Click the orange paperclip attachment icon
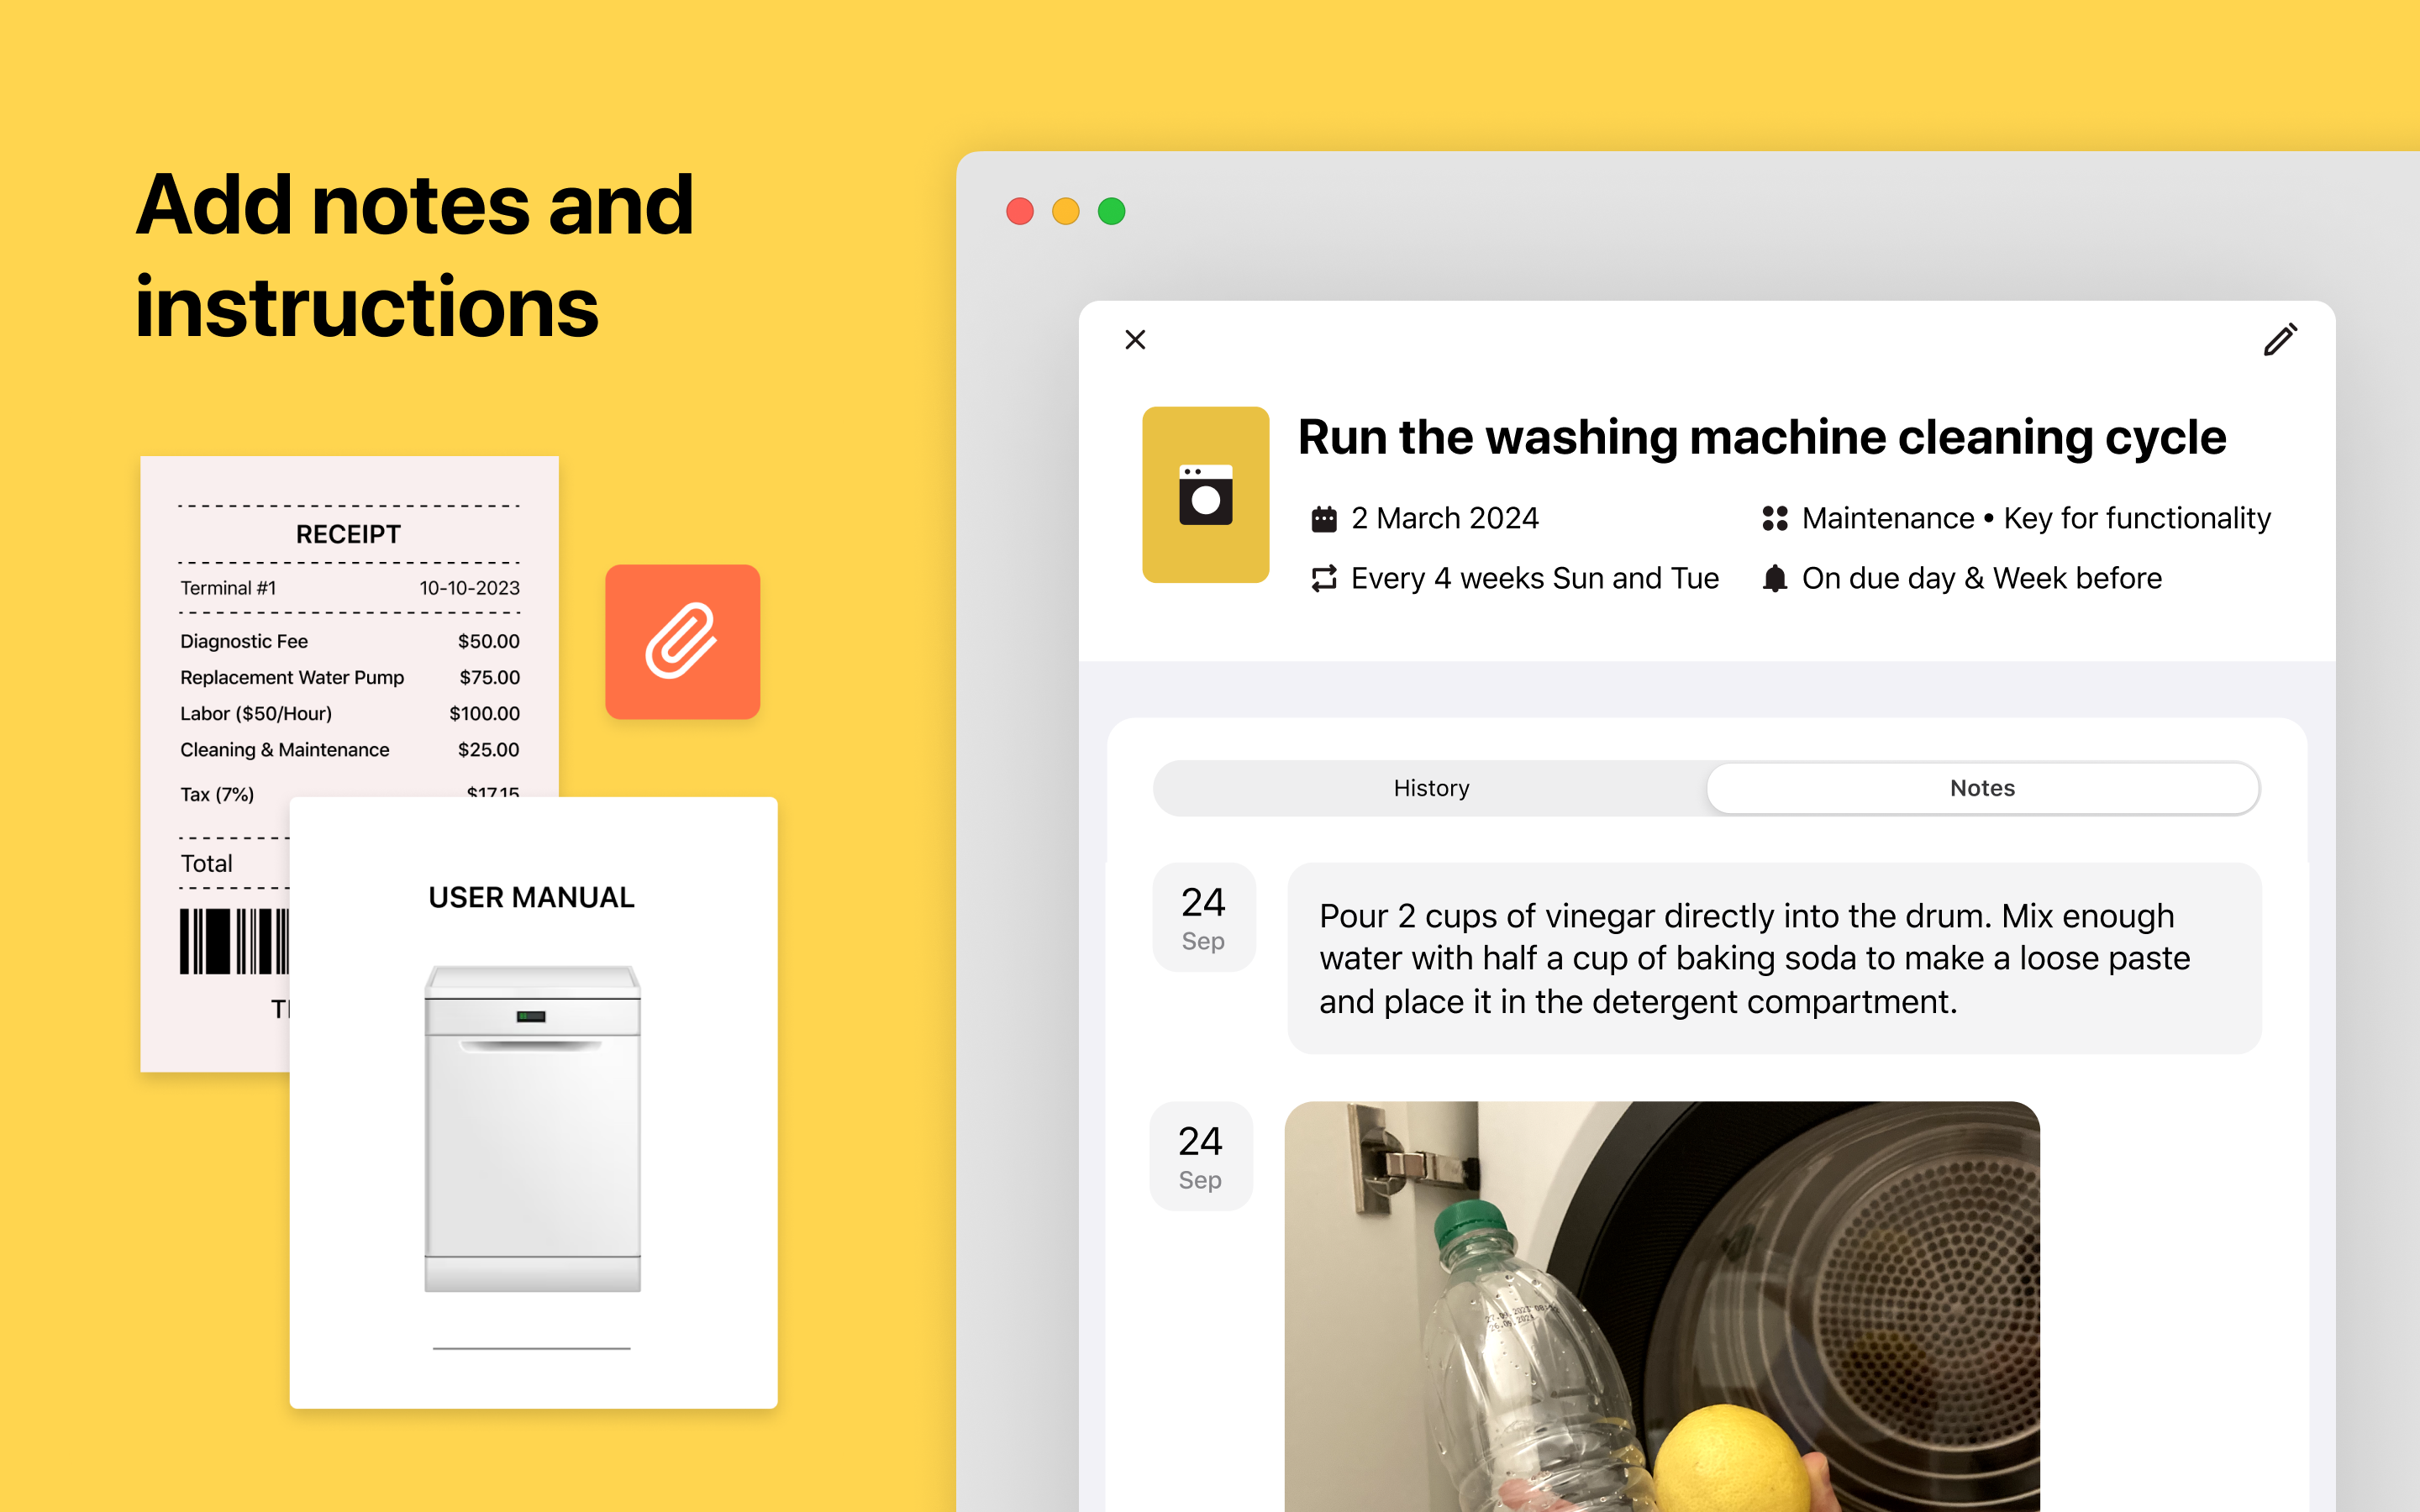 (x=682, y=641)
